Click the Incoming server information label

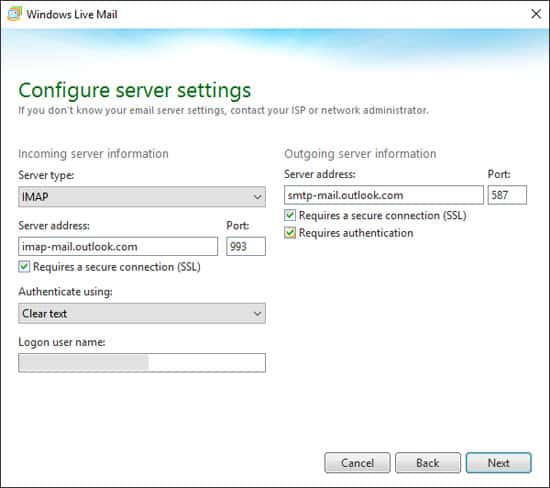click(x=93, y=154)
